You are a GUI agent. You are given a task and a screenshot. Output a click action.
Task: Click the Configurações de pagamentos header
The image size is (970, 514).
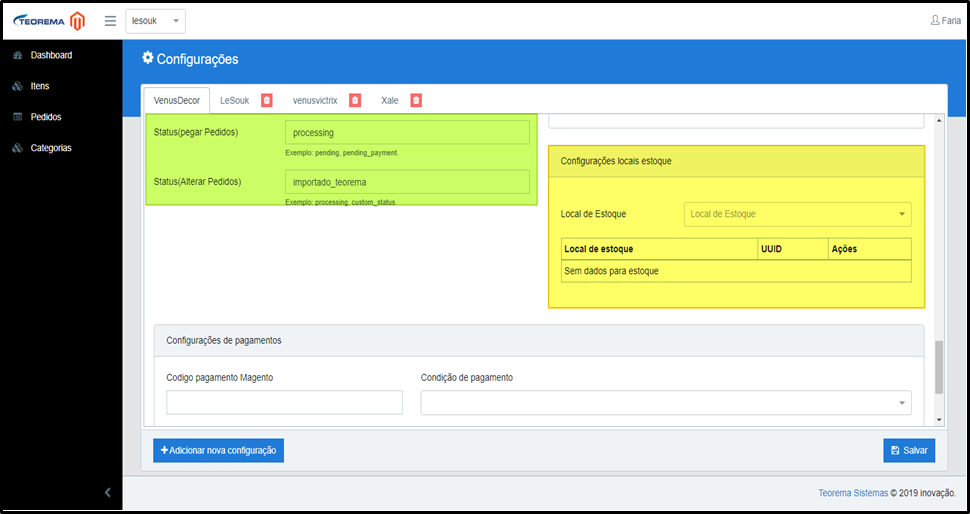[539, 340]
